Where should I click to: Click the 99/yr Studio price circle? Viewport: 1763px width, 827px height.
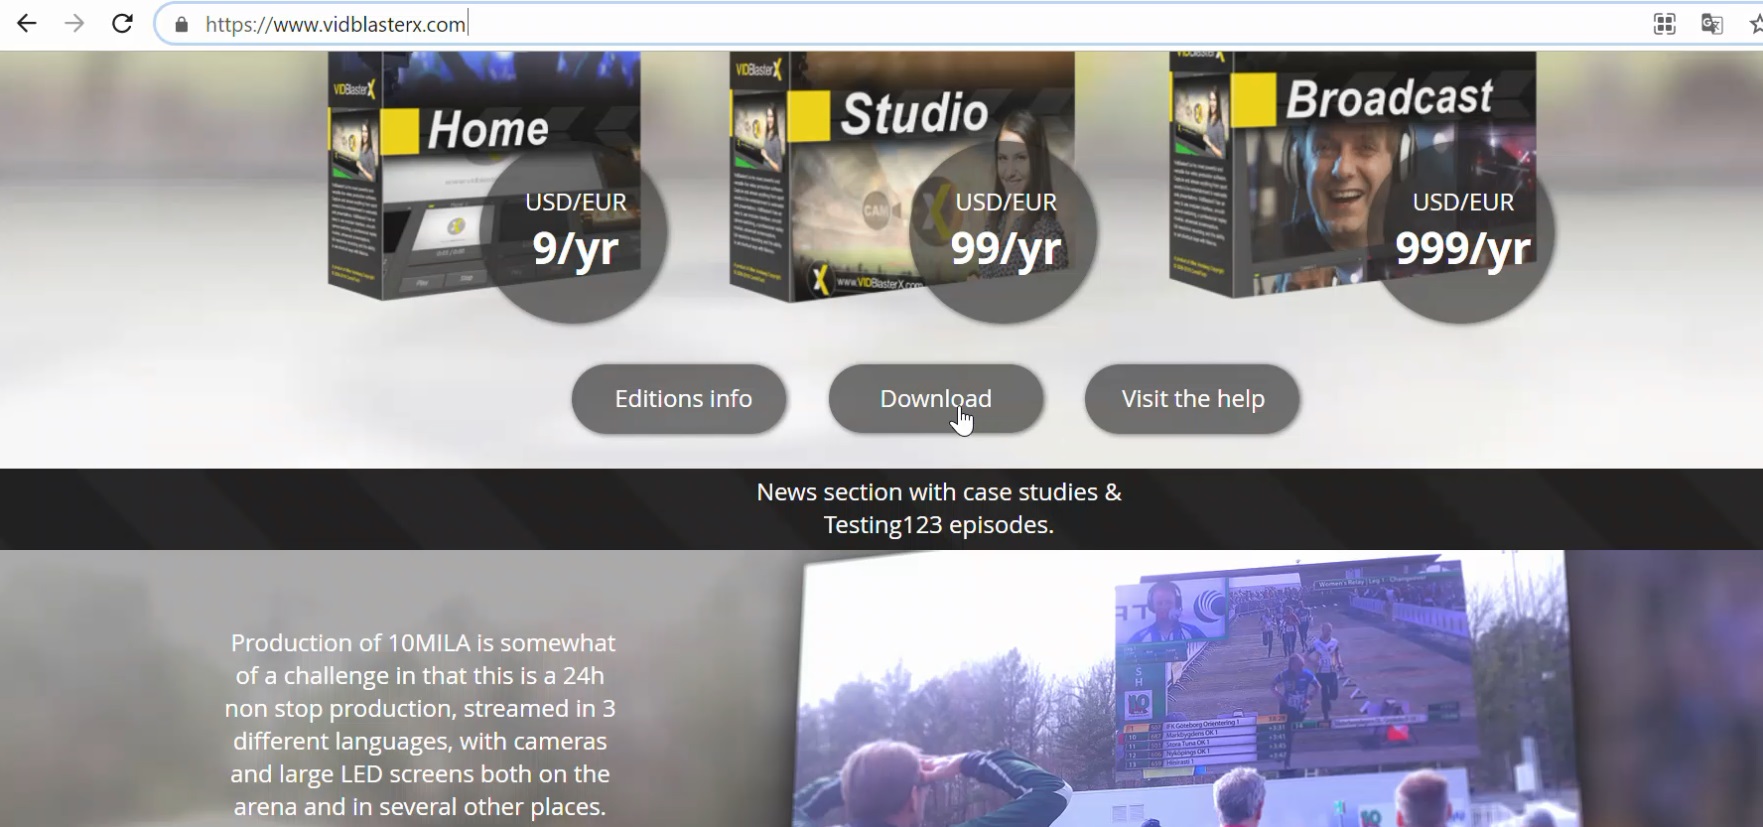[1005, 232]
